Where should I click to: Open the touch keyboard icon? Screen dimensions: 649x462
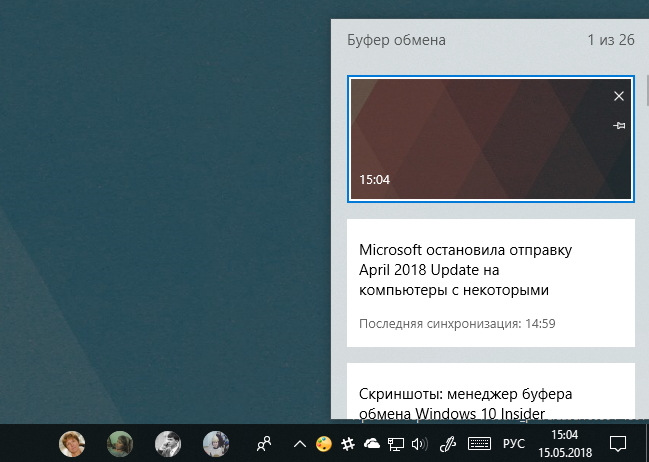pyautogui.click(x=479, y=444)
